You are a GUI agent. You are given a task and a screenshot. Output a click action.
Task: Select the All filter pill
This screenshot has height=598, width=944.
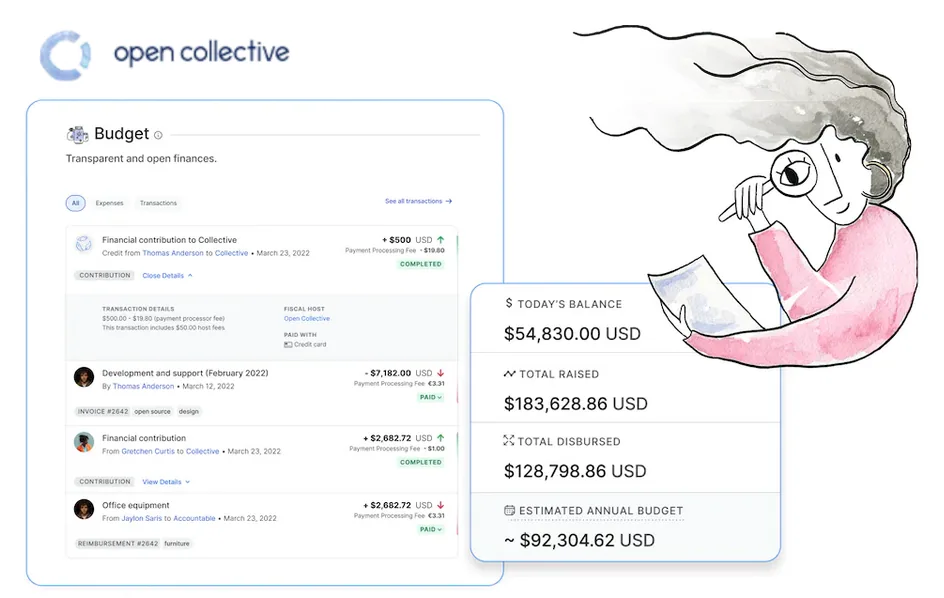[x=75, y=203]
